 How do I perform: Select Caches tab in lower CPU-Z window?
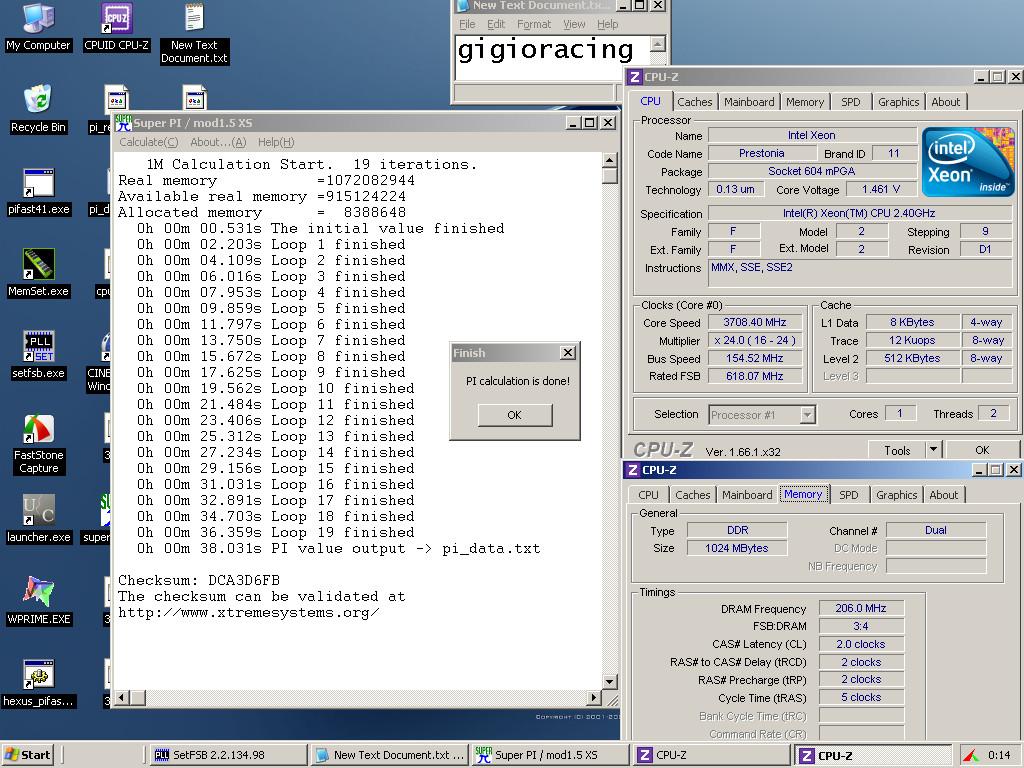click(692, 495)
